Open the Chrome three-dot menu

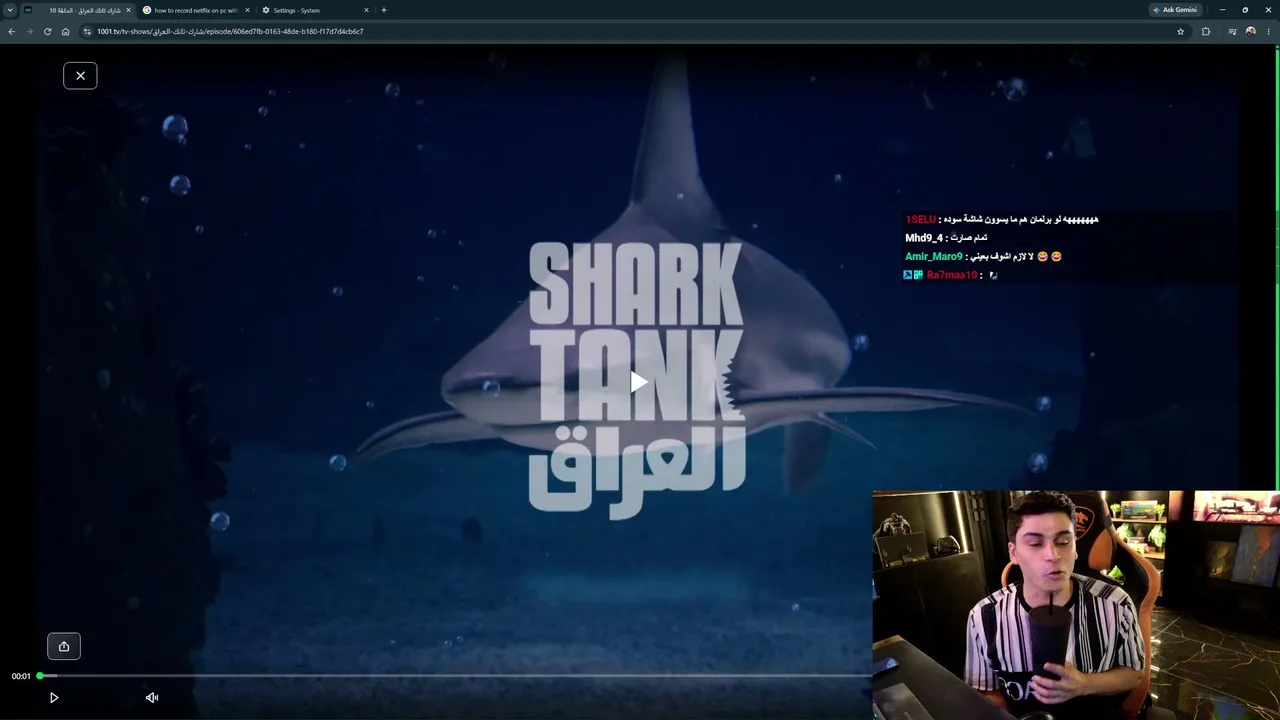1269,31
